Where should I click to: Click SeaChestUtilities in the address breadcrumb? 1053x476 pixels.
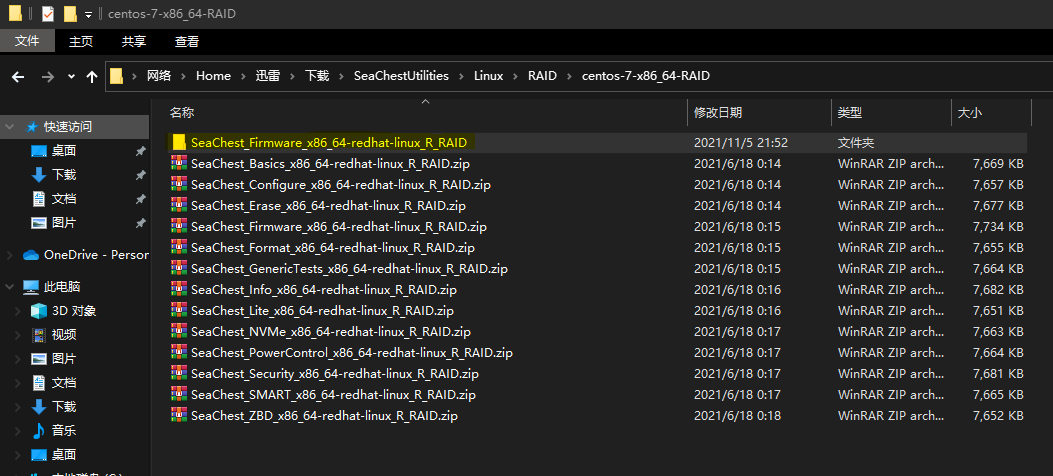pos(402,76)
